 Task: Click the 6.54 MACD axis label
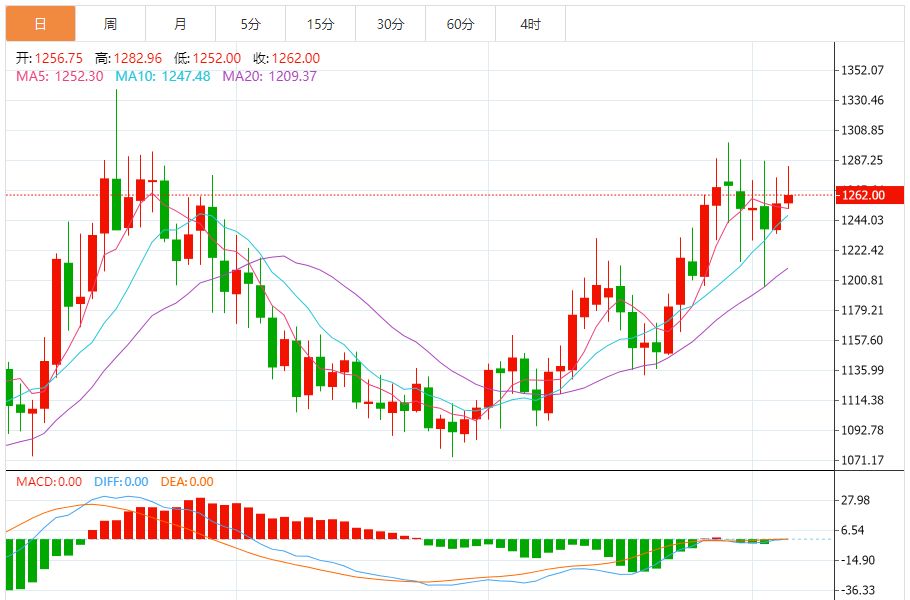click(x=853, y=530)
